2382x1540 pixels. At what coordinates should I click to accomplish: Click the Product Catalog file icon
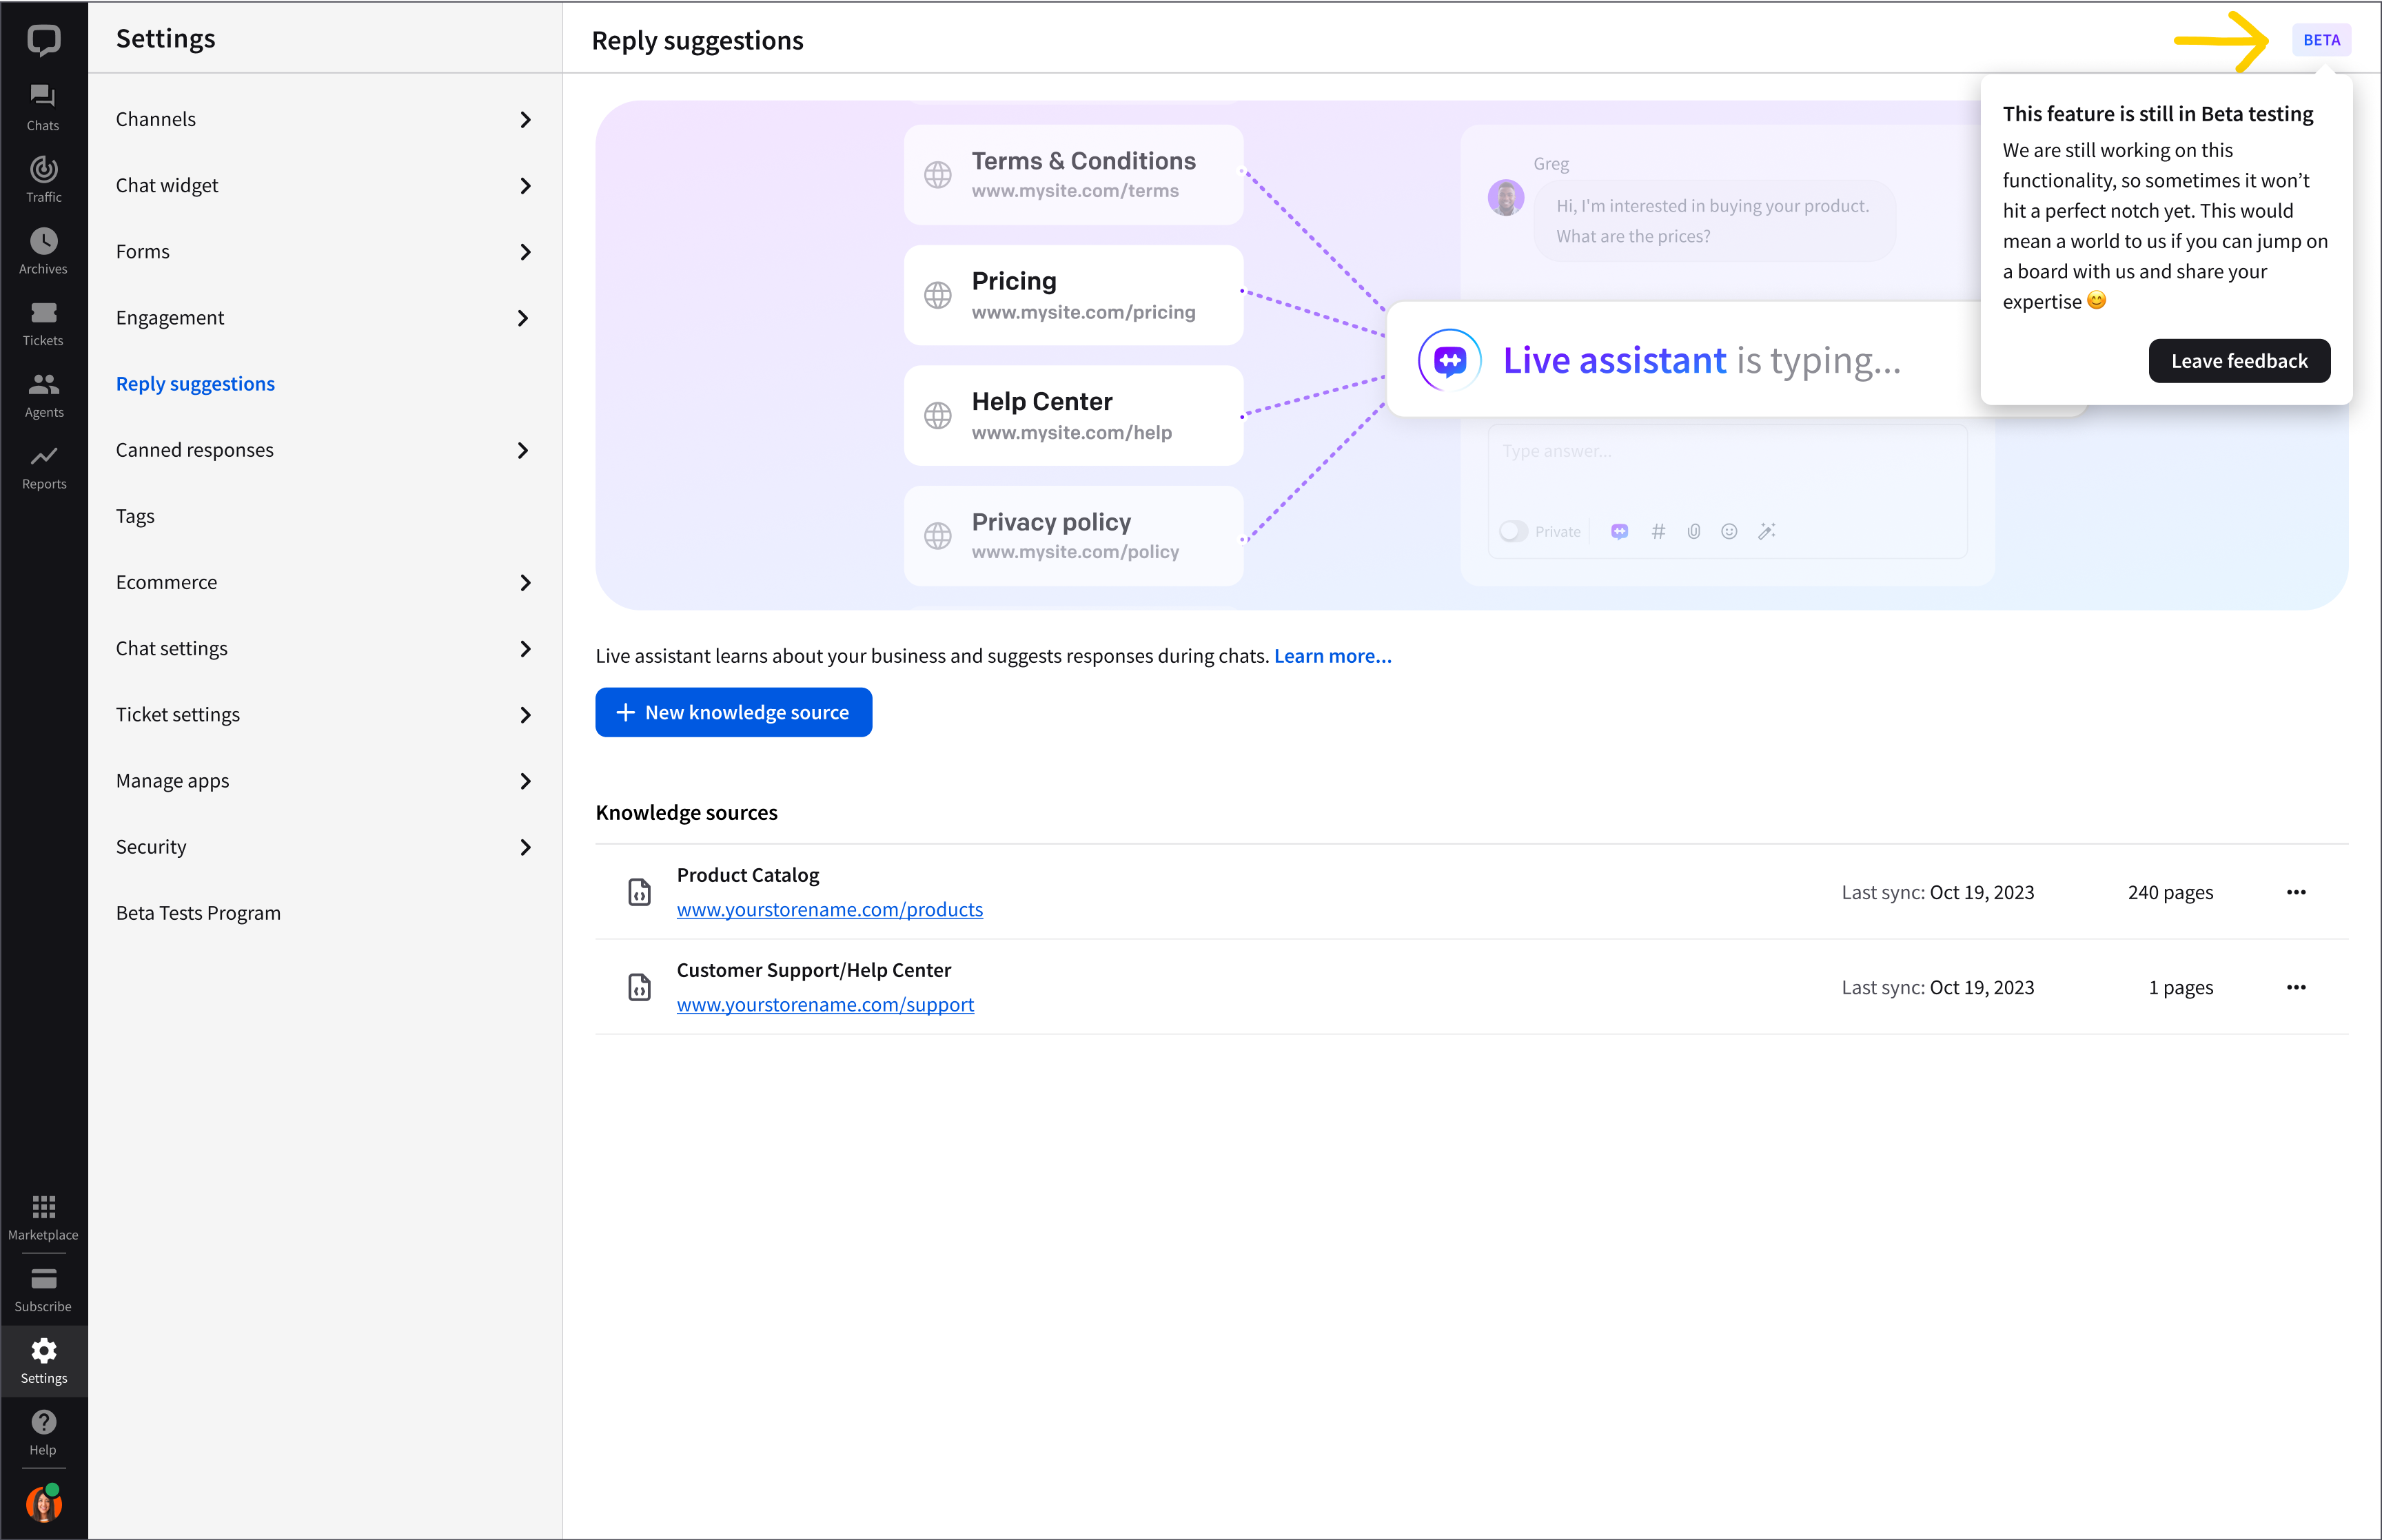[639, 892]
